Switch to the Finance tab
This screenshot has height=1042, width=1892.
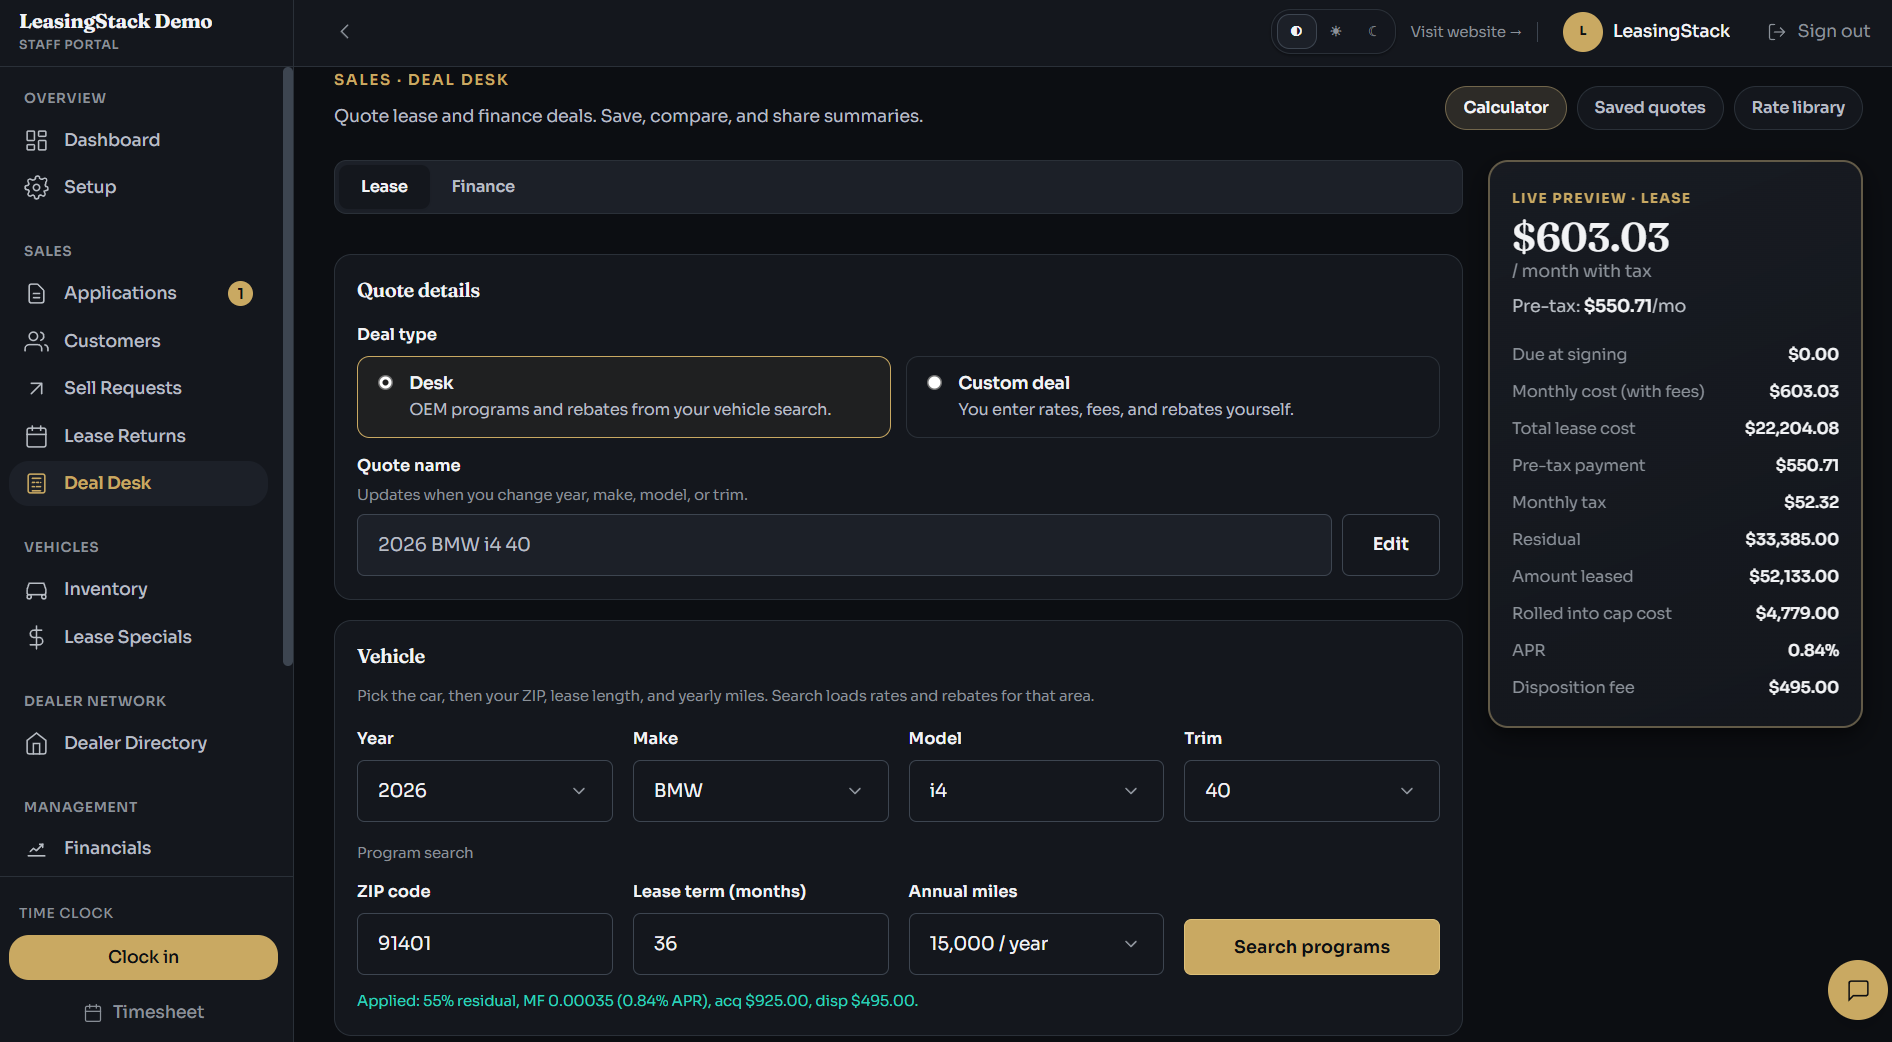[483, 187]
